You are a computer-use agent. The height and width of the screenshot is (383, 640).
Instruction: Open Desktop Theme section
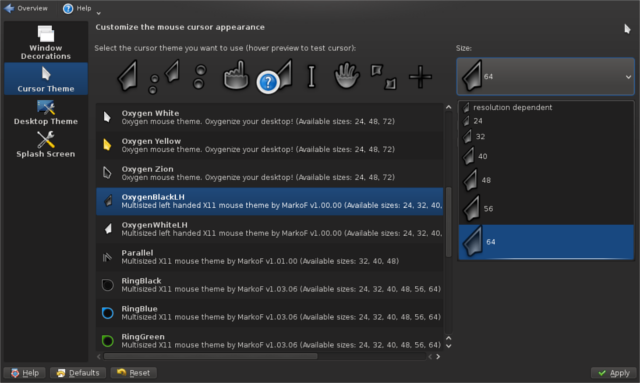pos(46,112)
